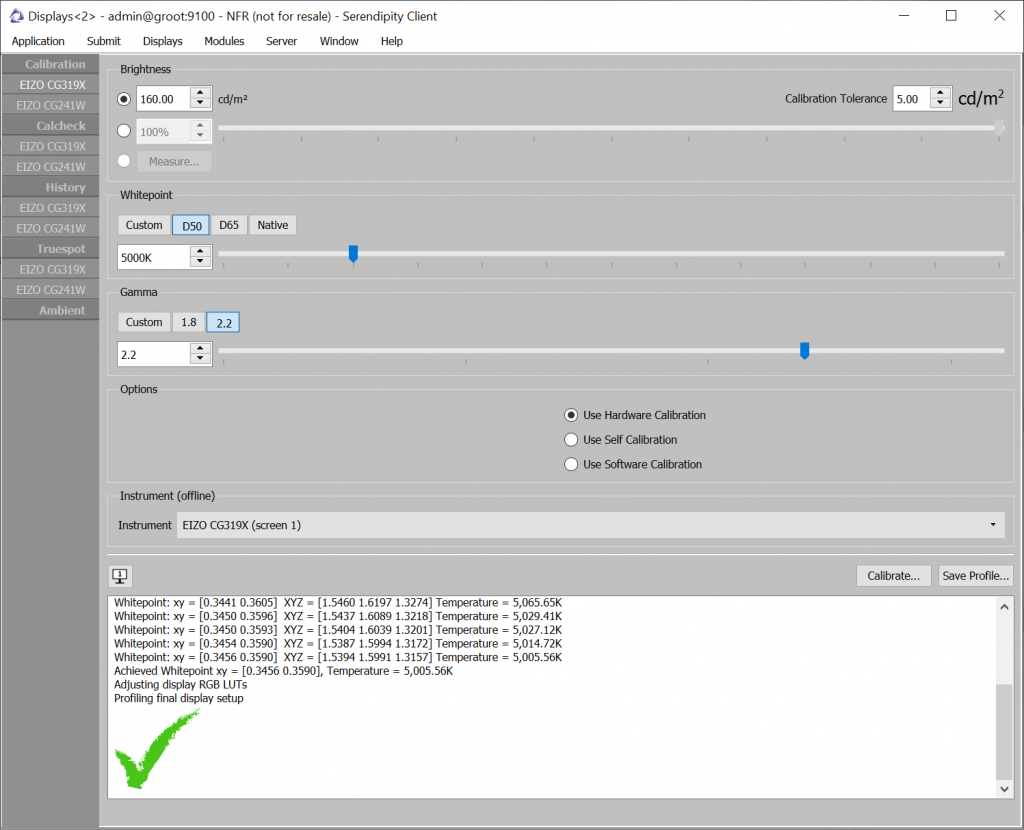Click the monitor identification icon above the log

pyautogui.click(x=121, y=576)
